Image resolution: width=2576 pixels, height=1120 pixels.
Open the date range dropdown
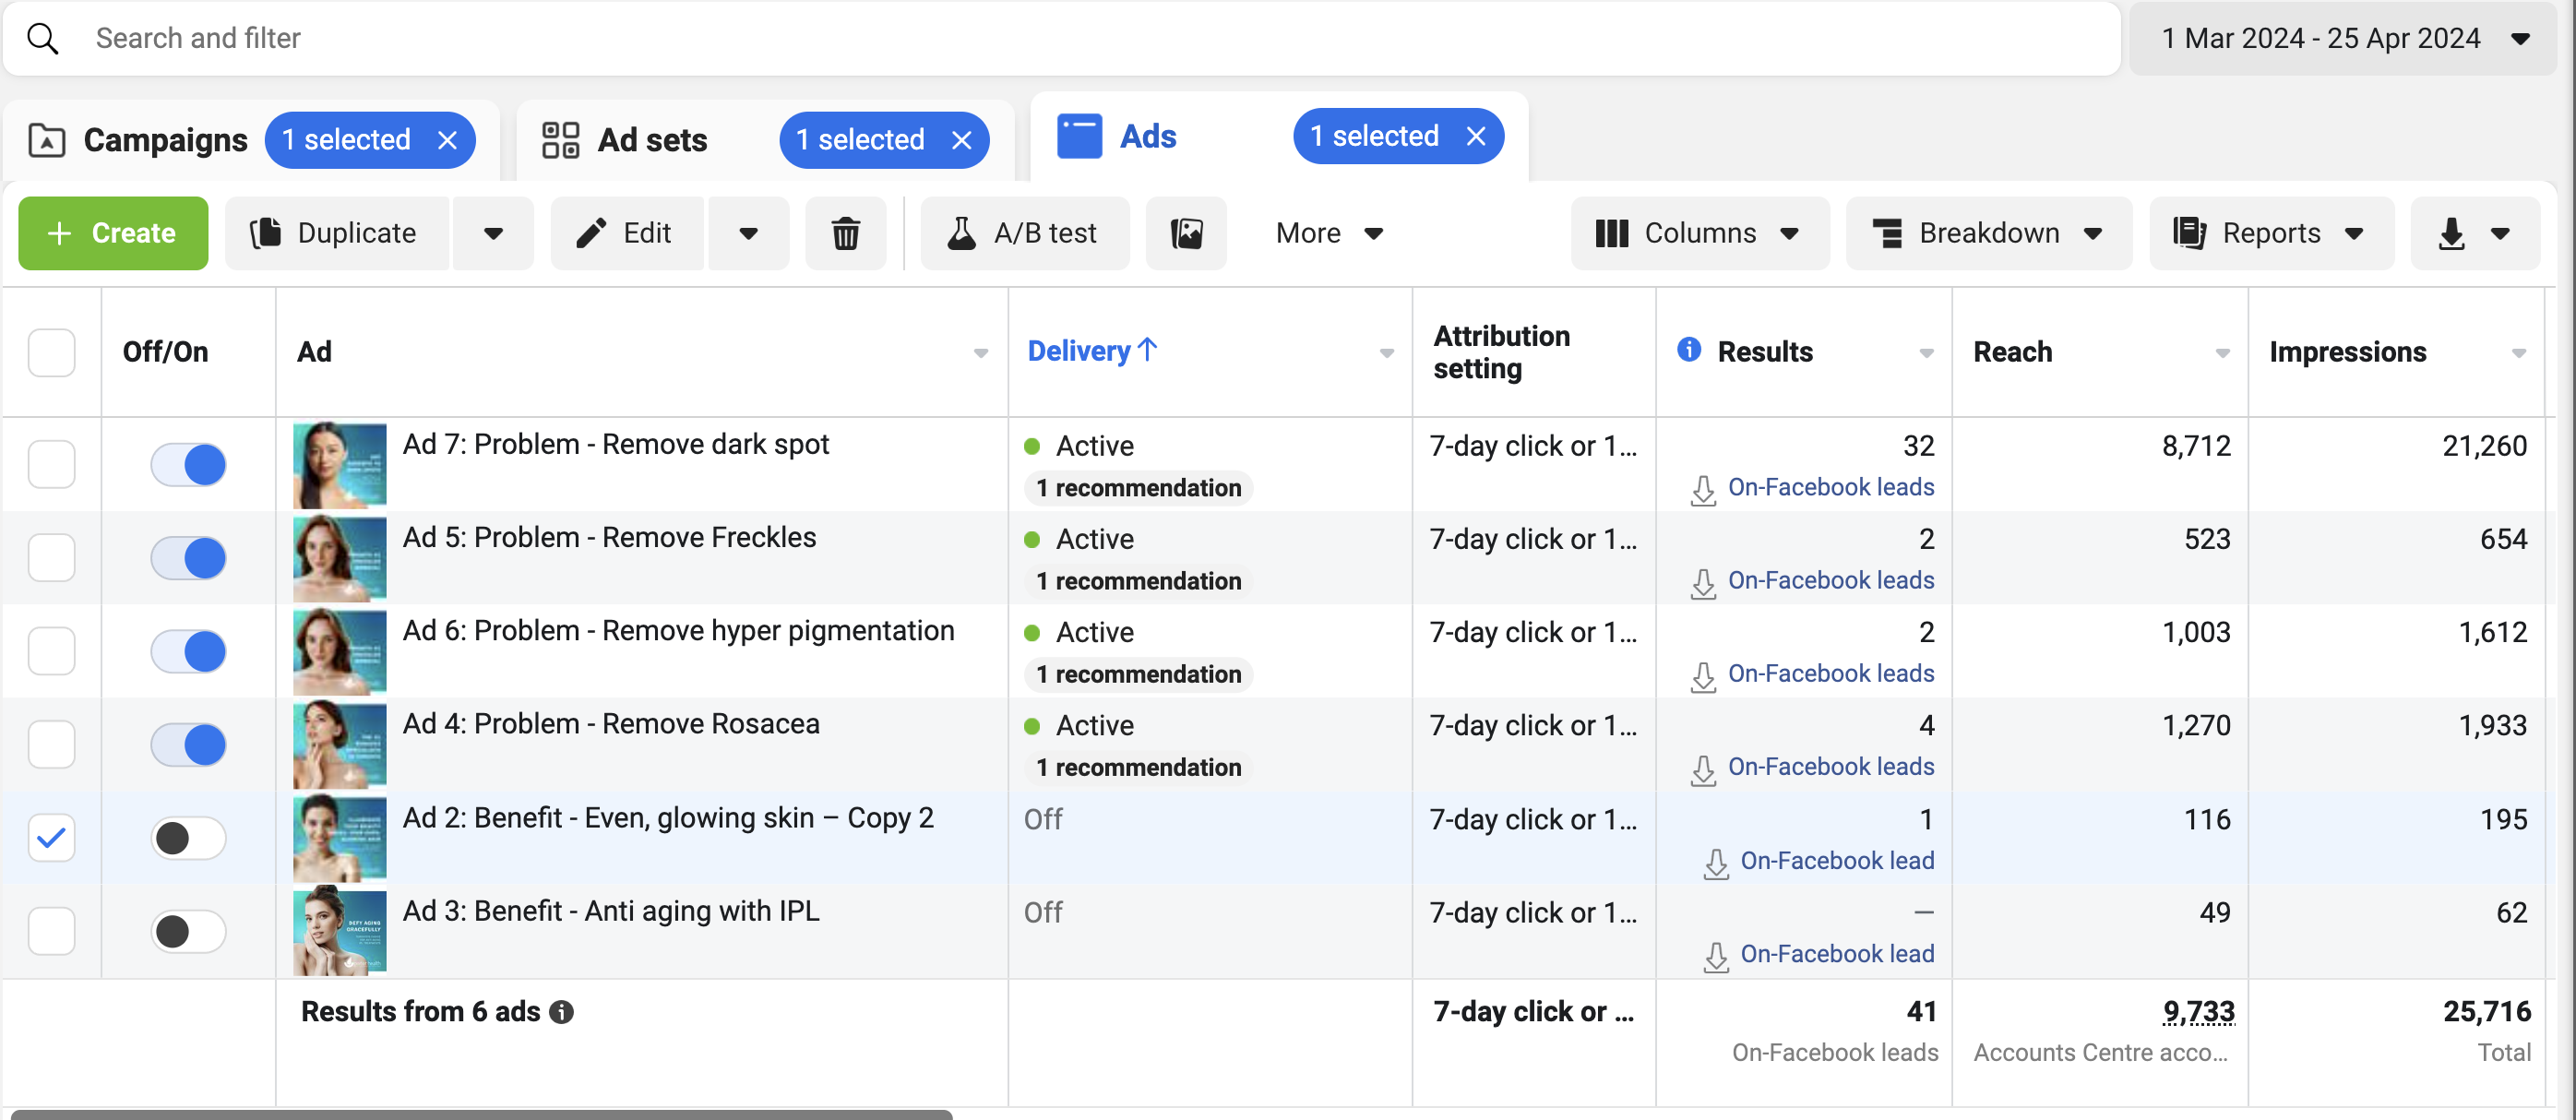[2341, 38]
